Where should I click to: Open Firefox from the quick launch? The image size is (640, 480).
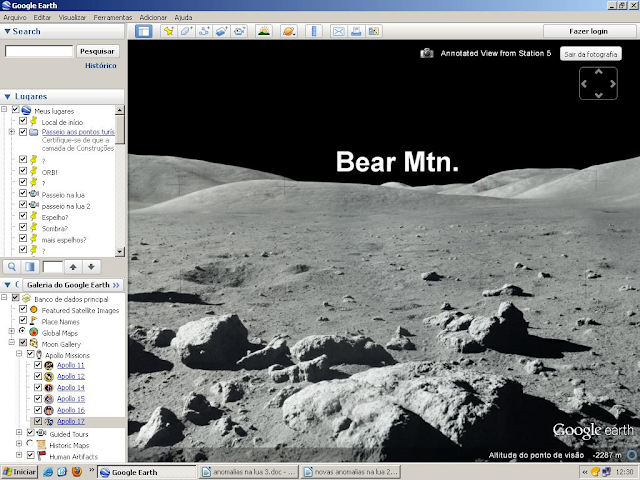pyautogui.click(x=76, y=472)
